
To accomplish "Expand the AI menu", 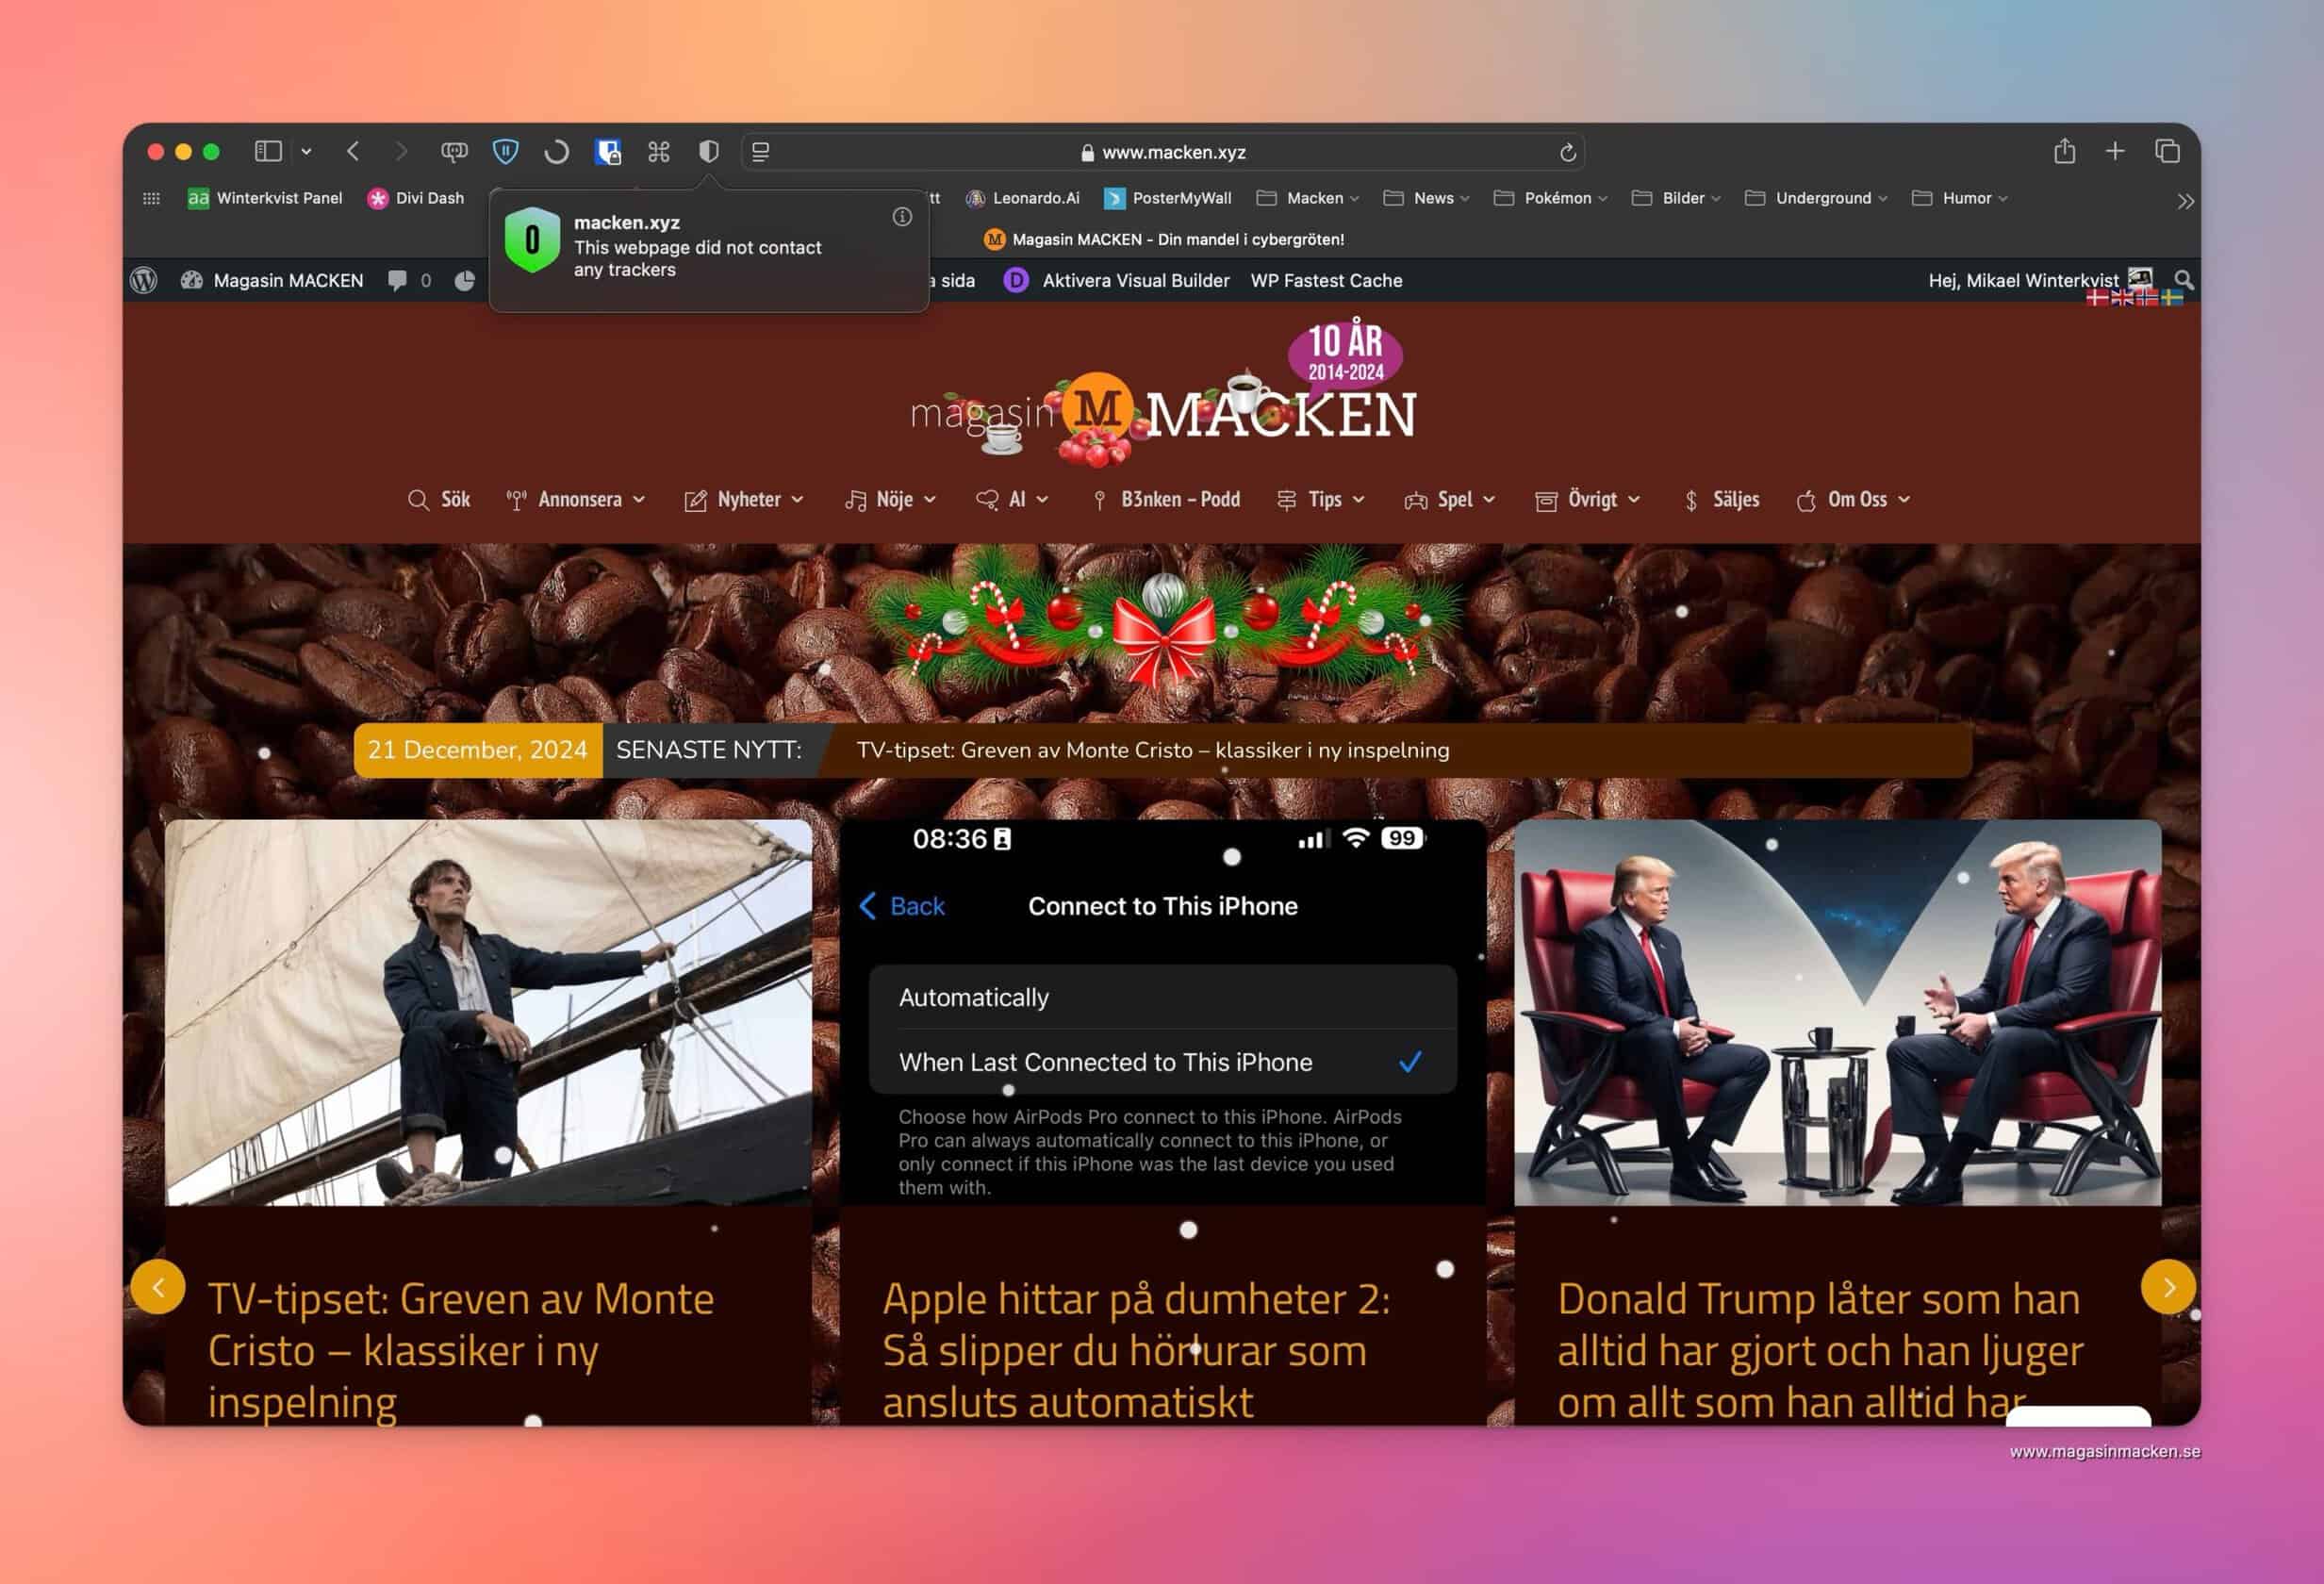I will click(1012, 500).
